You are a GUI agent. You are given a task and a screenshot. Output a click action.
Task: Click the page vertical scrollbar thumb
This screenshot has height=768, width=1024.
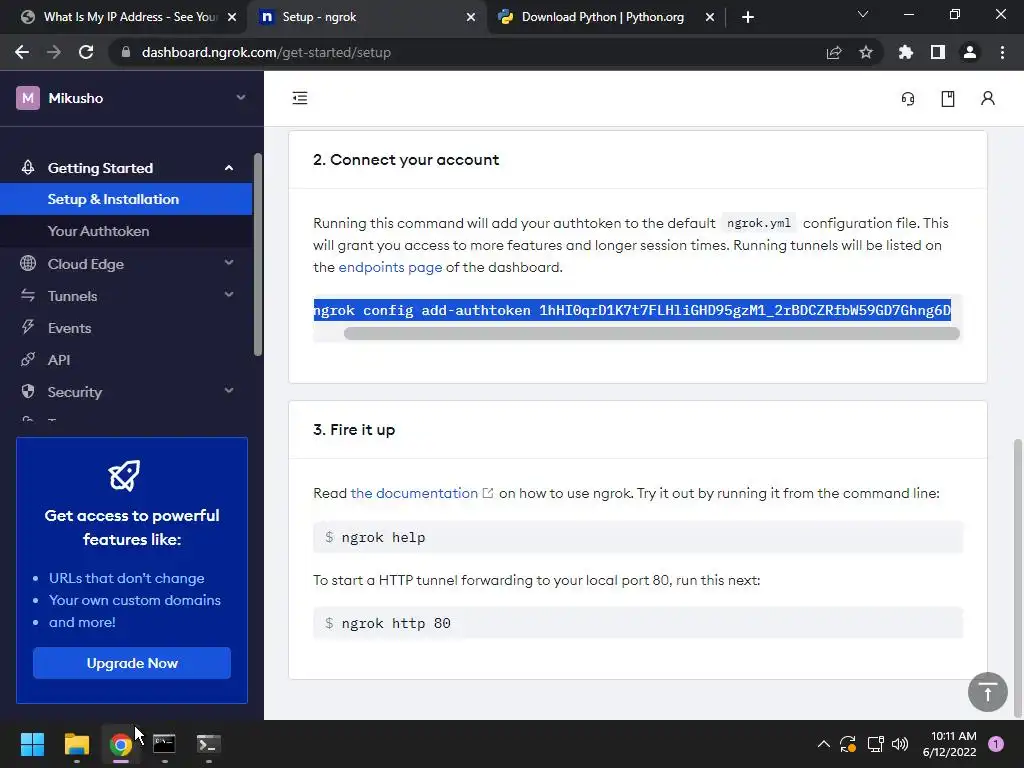pyautogui.click(x=1017, y=577)
